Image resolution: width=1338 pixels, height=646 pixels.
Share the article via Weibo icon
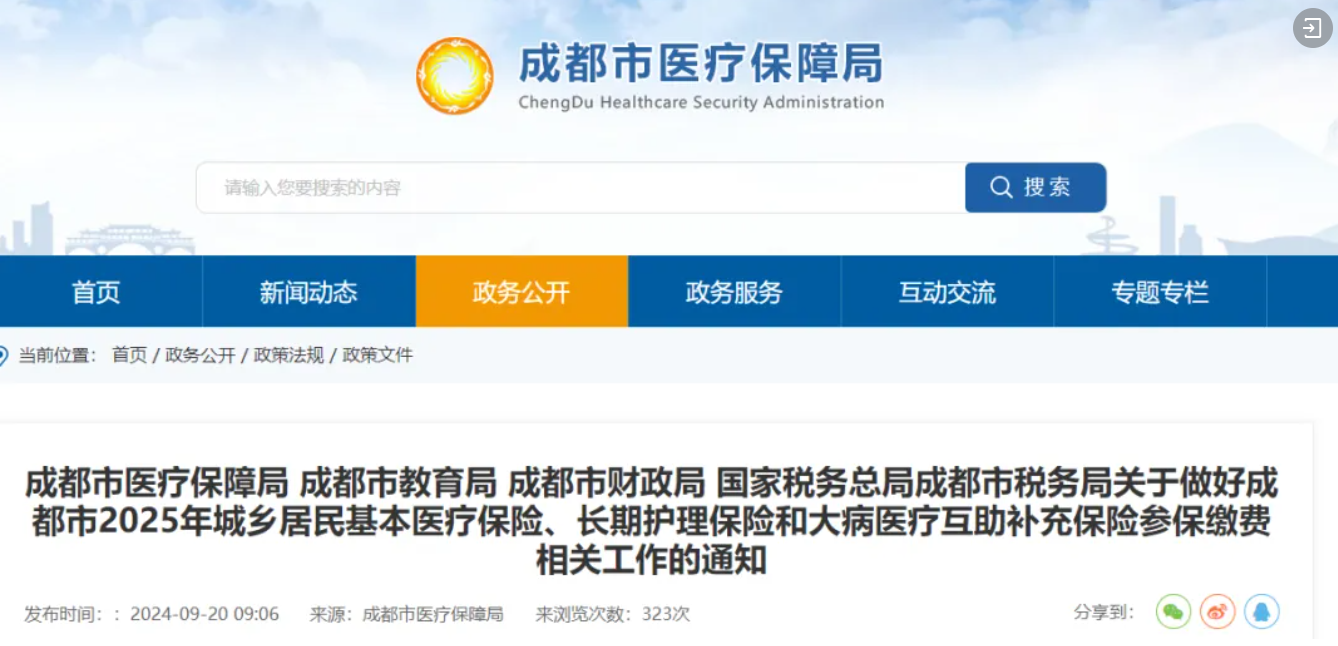pos(1217,611)
